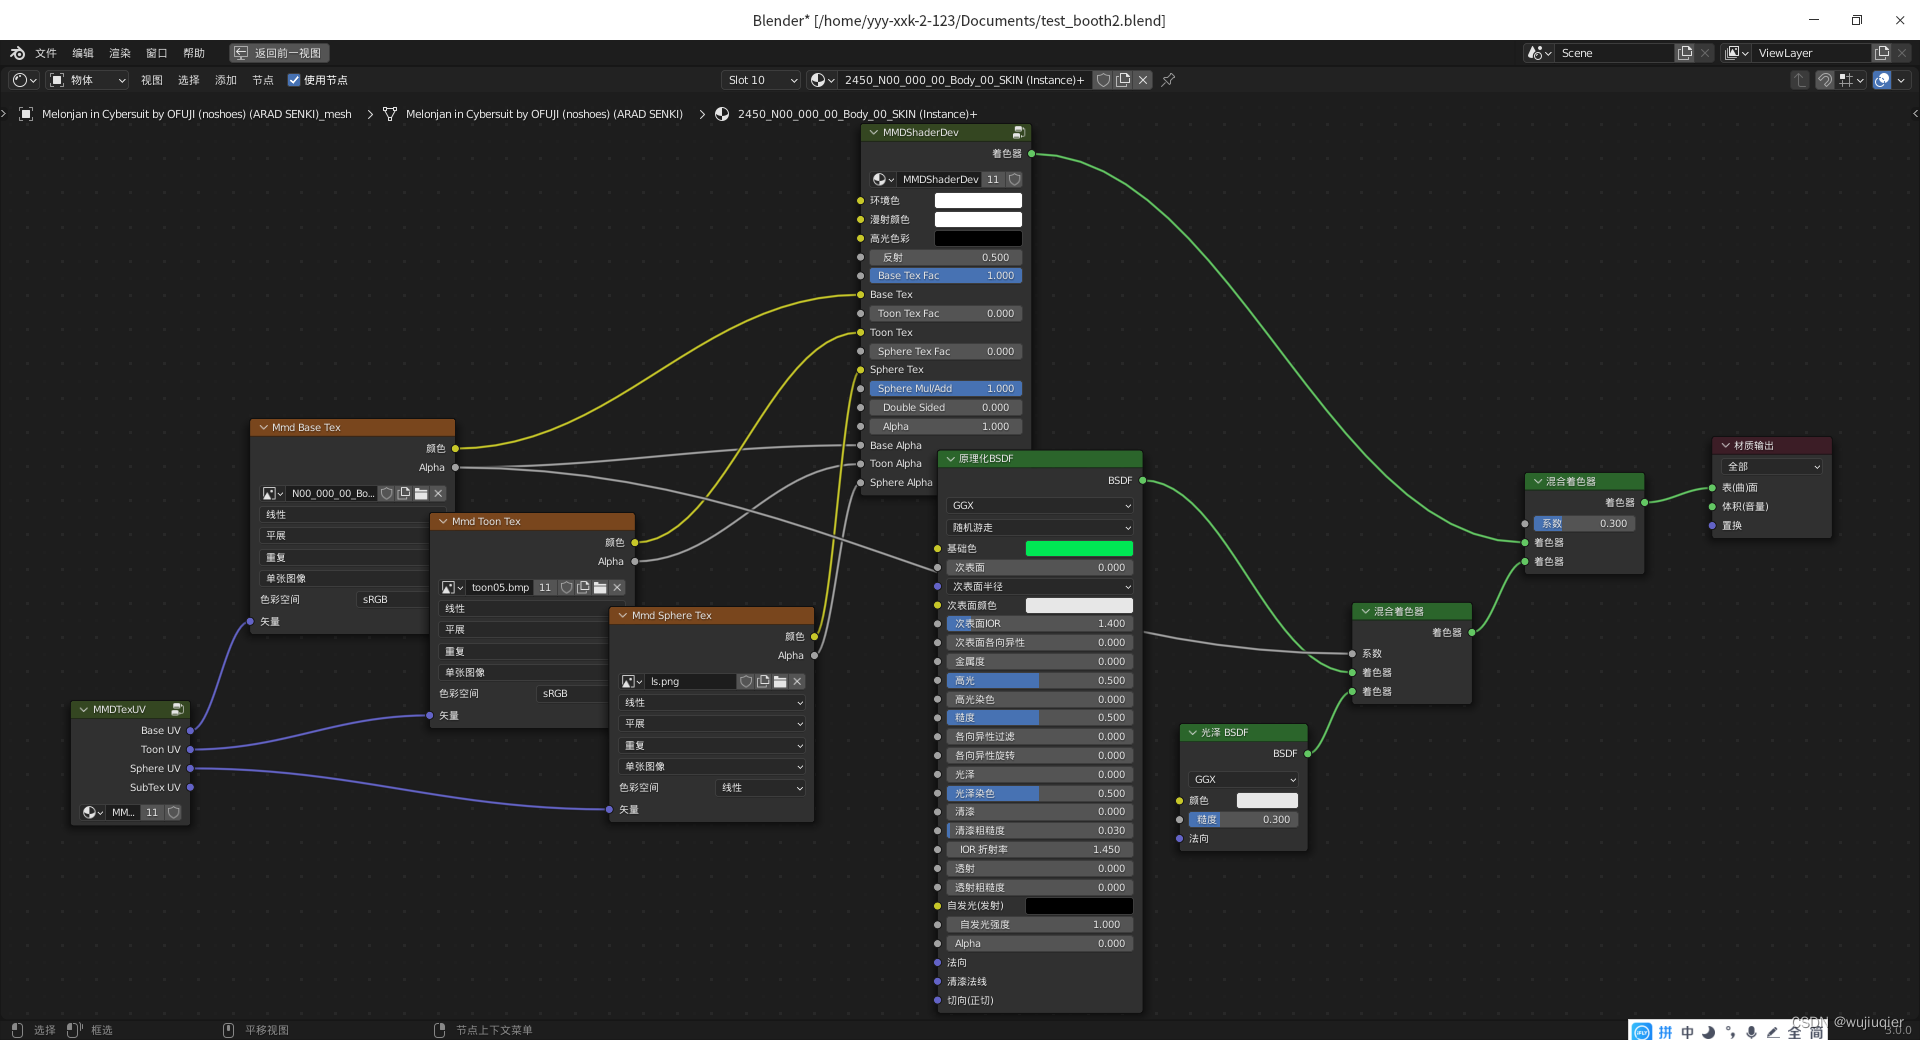This screenshot has height=1040, width=1920.
Task: Click the white 次表面颜色 swatch
Action: click(x=1079, y=605)
